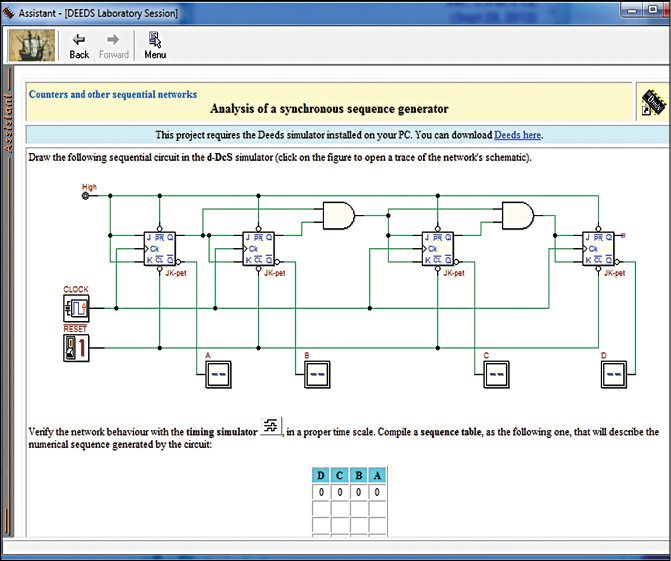Click the CLOCK input component
The image size is (671, 561).
click(x=77, y=308)
